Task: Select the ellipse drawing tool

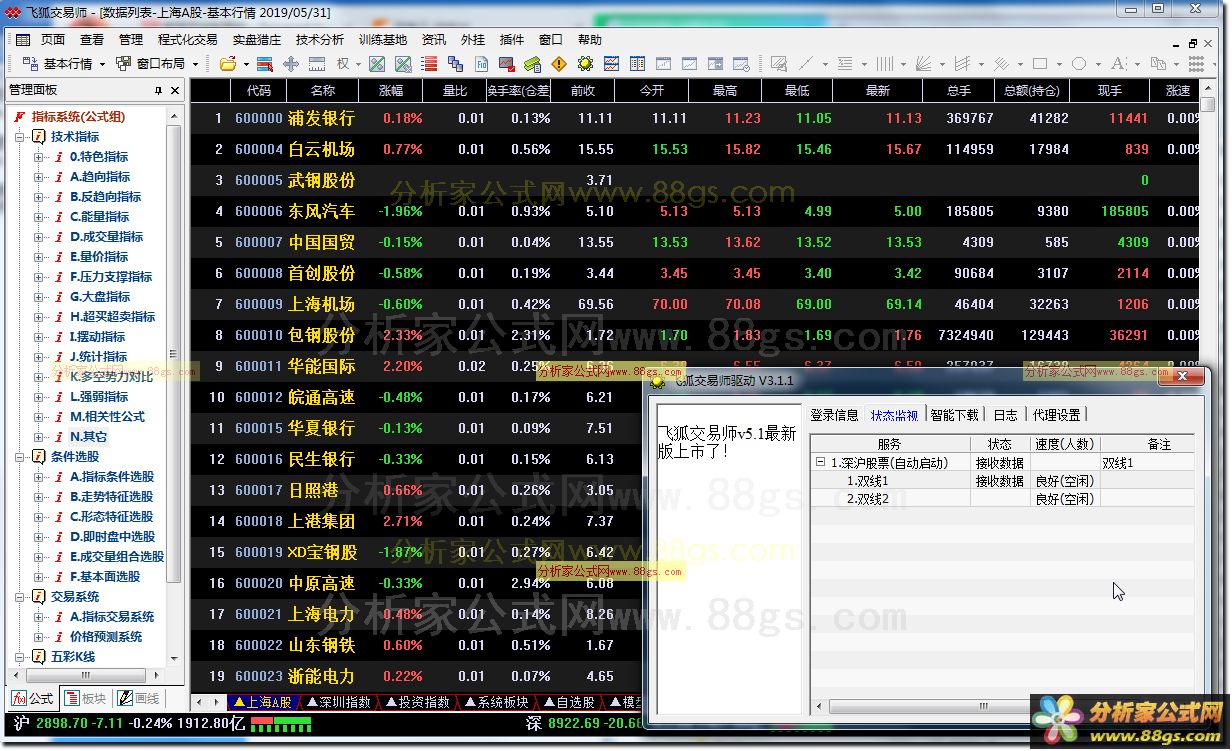Action: 1078,64
